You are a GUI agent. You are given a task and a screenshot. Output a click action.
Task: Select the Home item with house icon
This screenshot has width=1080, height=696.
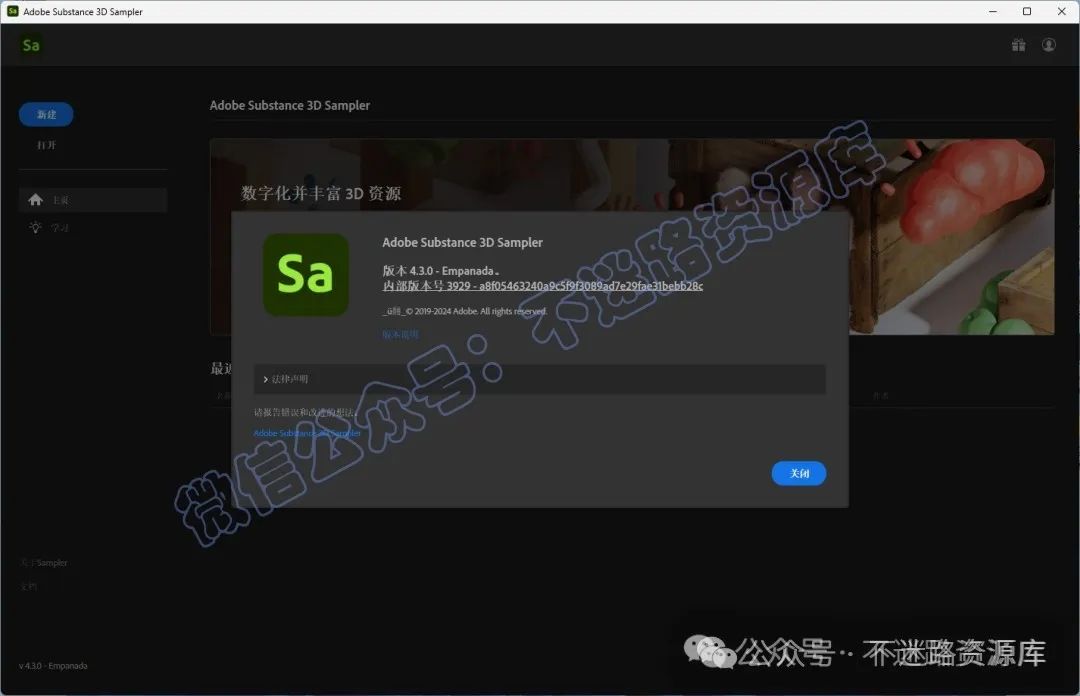(93, 200)
